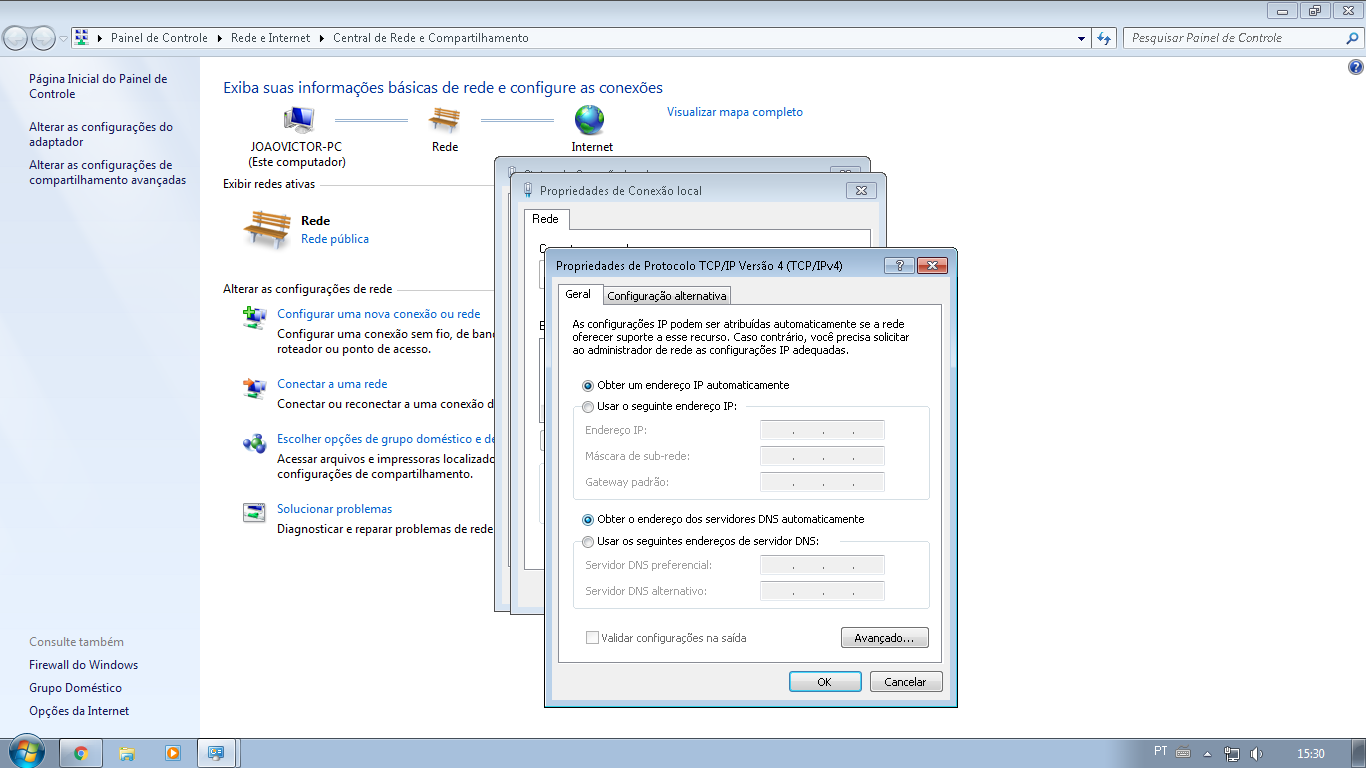Select the 'Geral' tab
The height and width of the screenshot is (768, 1366).
point(580,294)
